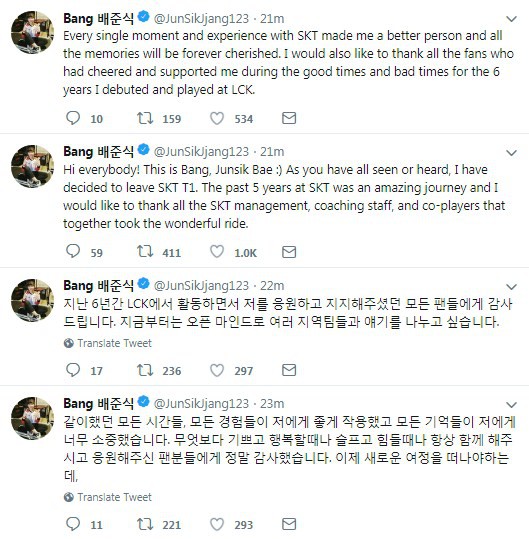Reply to the tweet with 10 replies
529x539 pixels.
(x=73, y=118)
